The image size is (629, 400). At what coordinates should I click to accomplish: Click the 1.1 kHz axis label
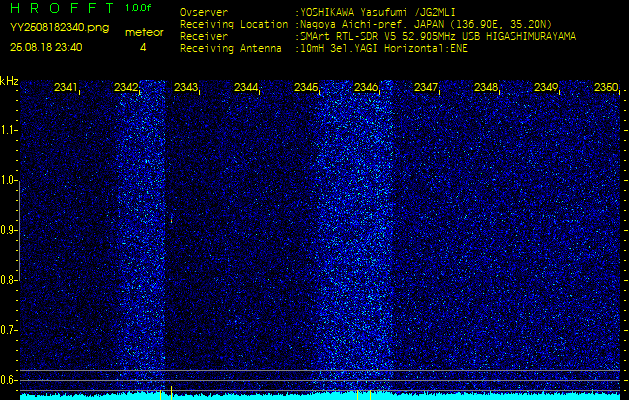(x=8, y=130)
